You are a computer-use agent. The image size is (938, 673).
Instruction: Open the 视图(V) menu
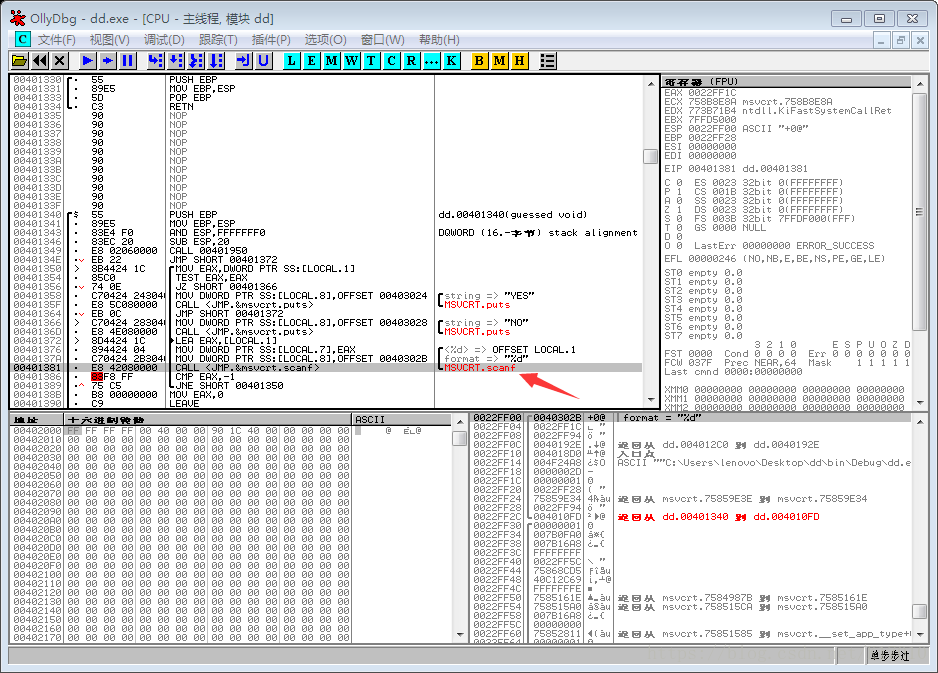click(x=109, y=39)
